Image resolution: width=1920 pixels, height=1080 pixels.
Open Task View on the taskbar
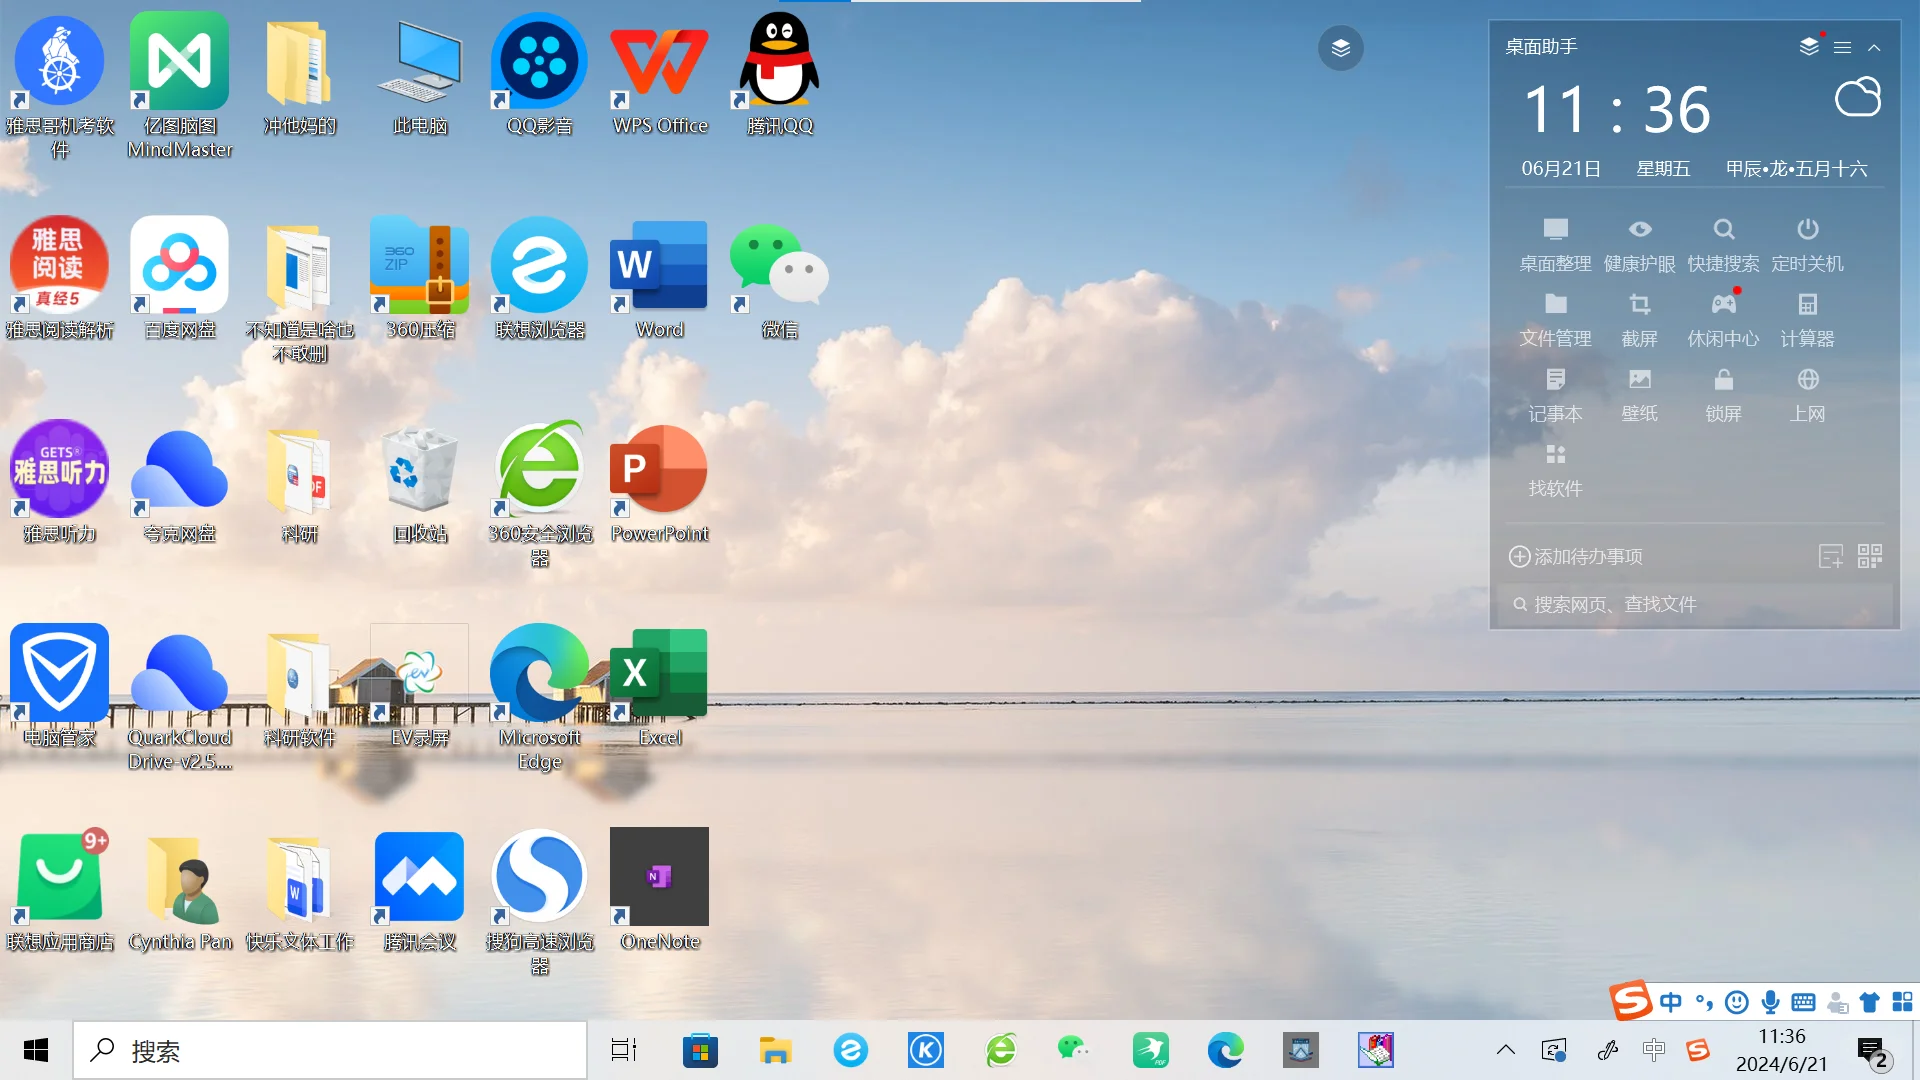click(624, 1050)
